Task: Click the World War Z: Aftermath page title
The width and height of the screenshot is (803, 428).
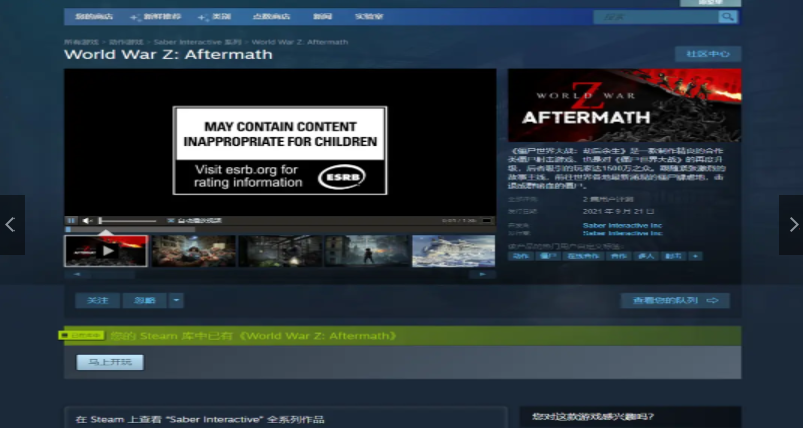Action: pyautogui.click(x=168, y=55)
